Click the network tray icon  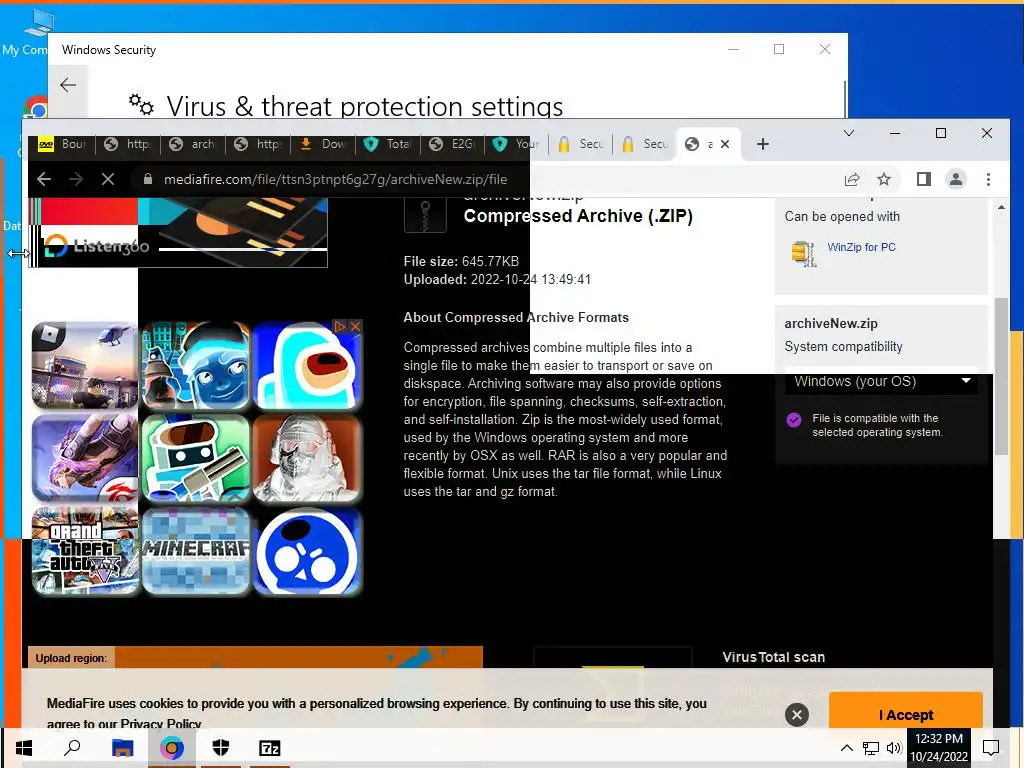(x=871, y=748)
